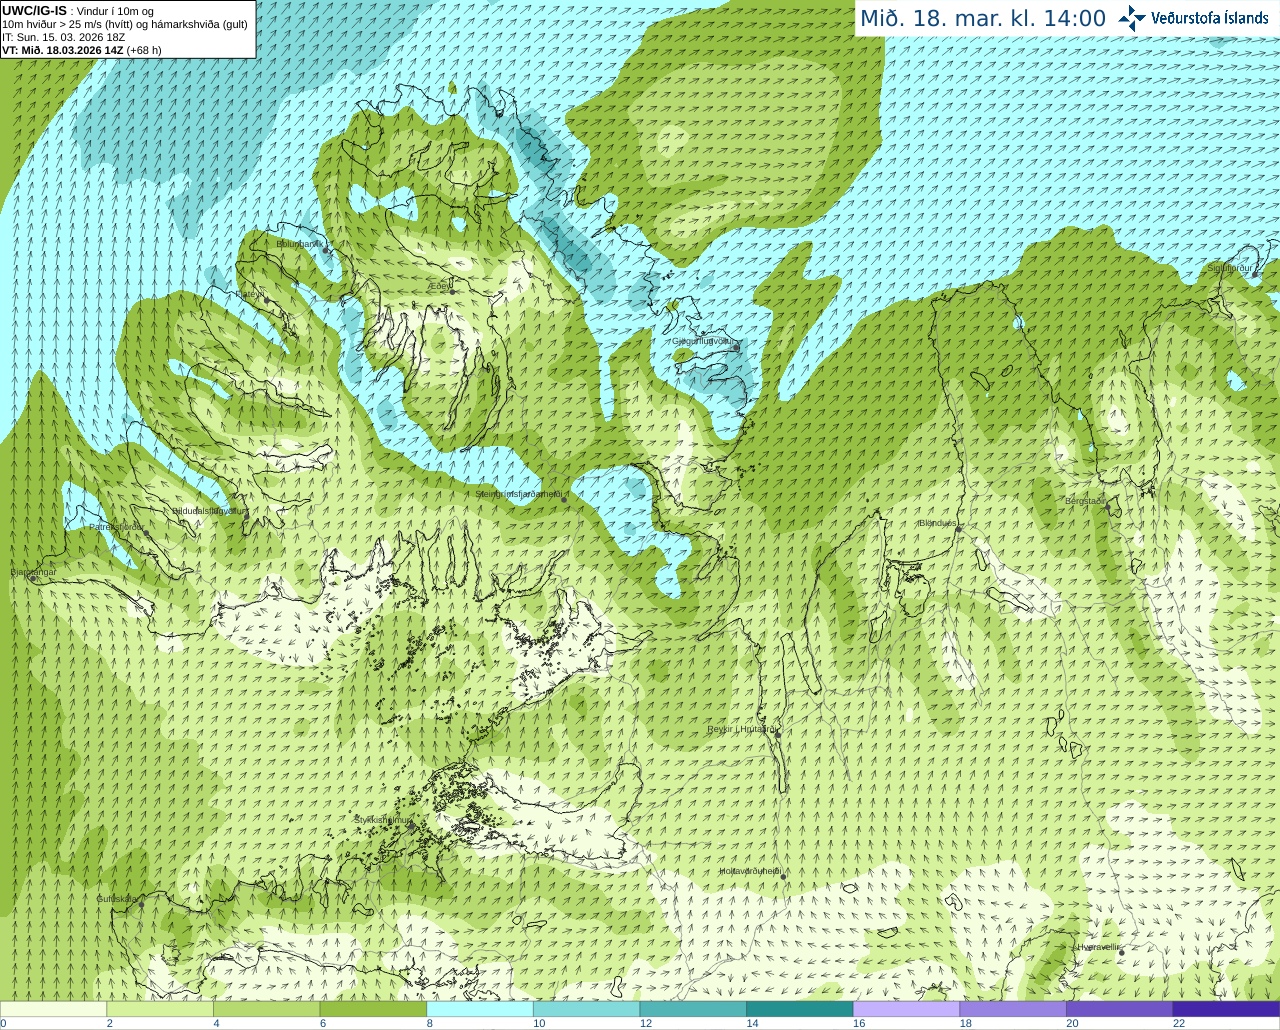Click the 2–4 m/s legend swatch
Screen dimensions: 1280x1030
160,1008
